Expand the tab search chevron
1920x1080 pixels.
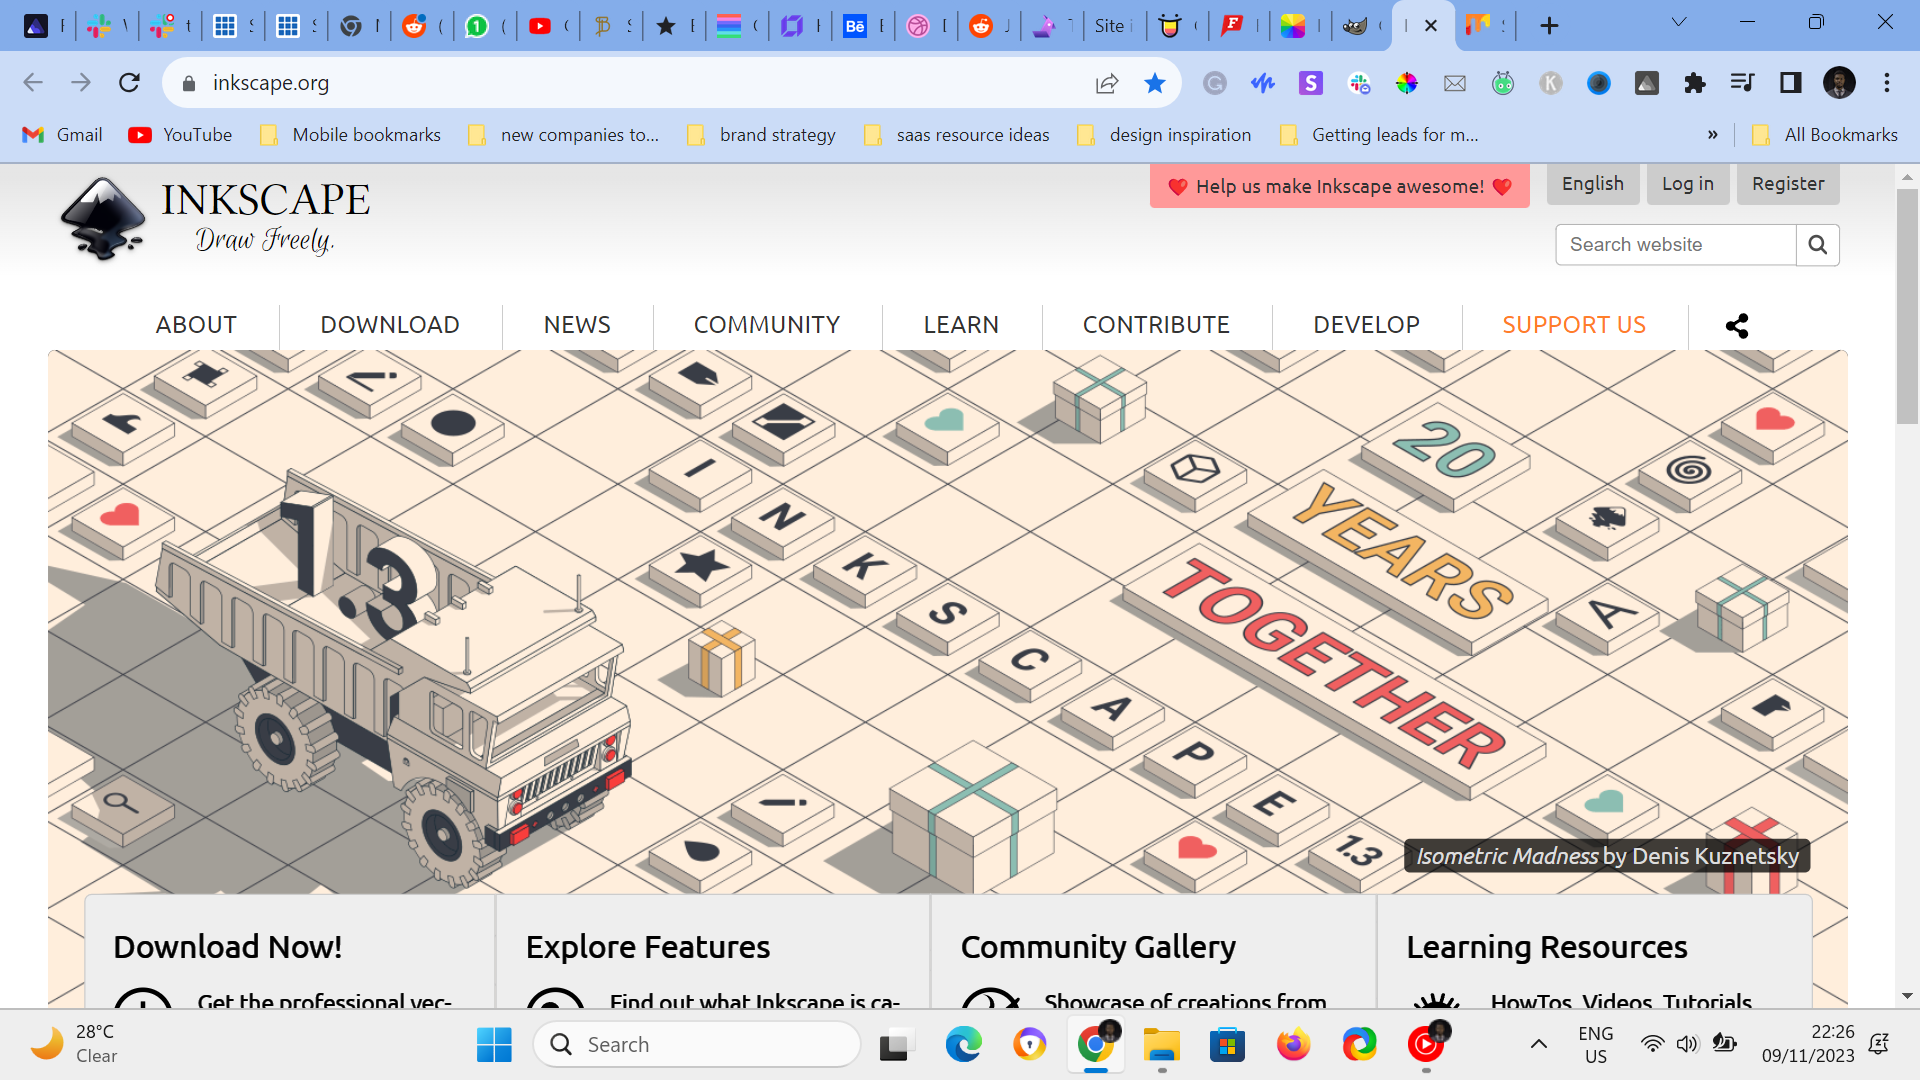point(1679,22)
